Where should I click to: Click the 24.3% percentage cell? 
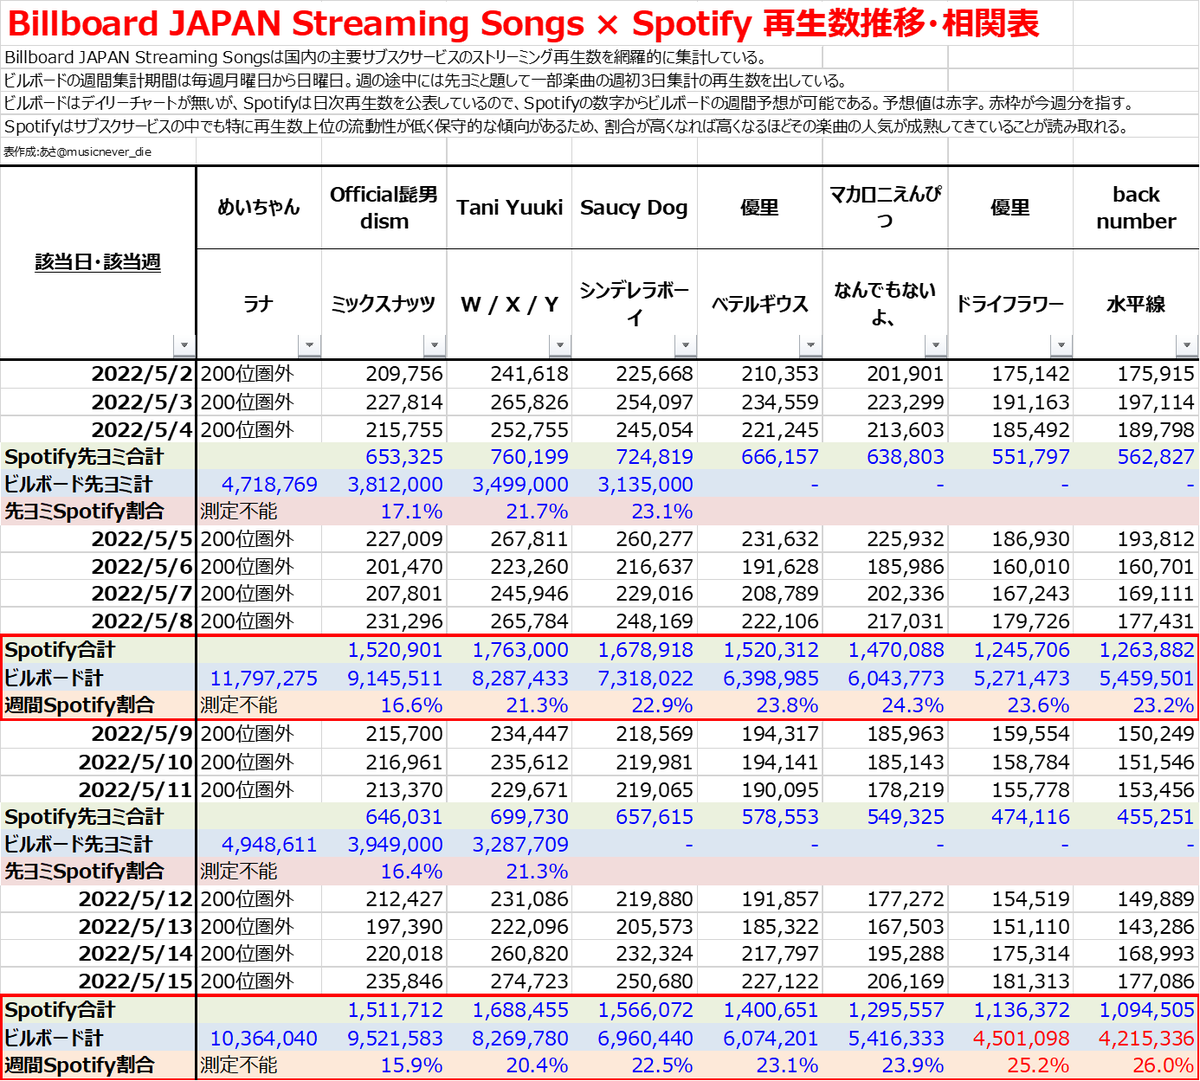(885, 705)
